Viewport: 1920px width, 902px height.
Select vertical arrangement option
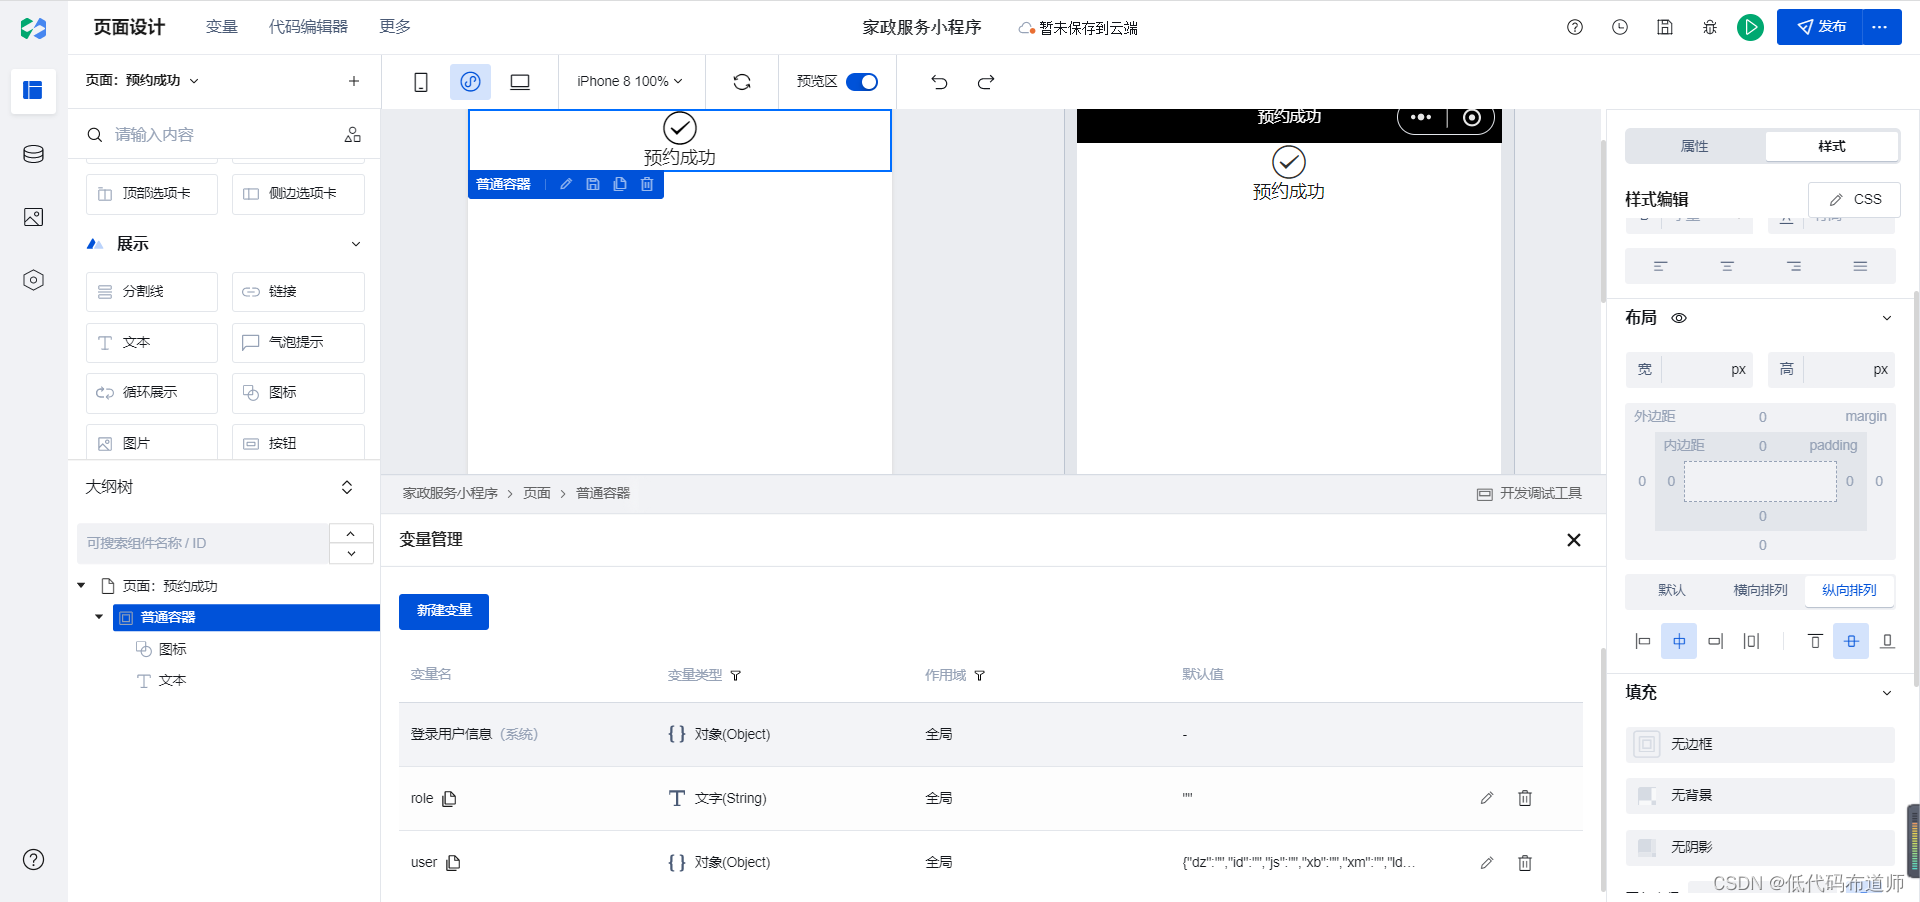coord(1849,590)
